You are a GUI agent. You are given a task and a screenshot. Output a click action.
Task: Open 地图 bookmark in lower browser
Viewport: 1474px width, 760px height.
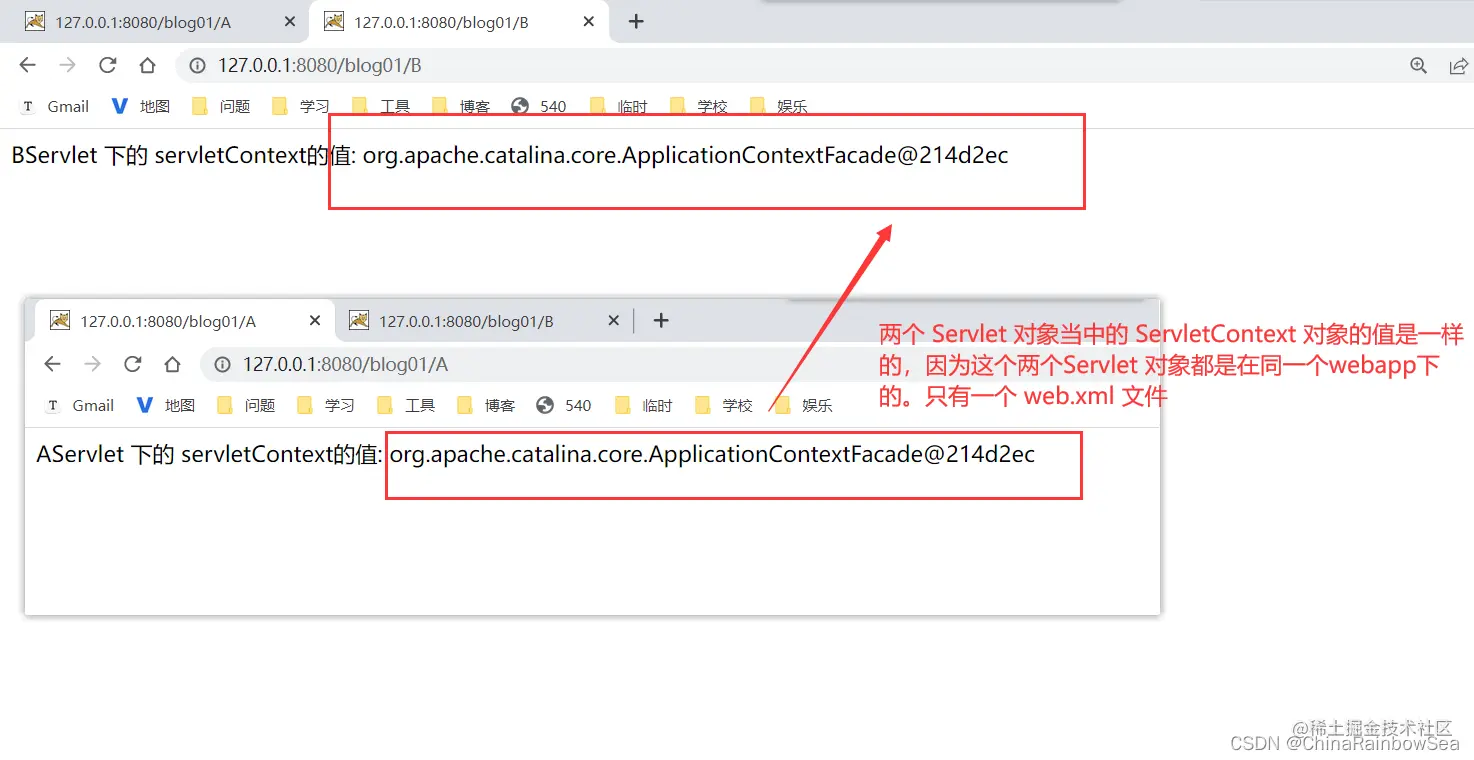[x=167, y=405]
